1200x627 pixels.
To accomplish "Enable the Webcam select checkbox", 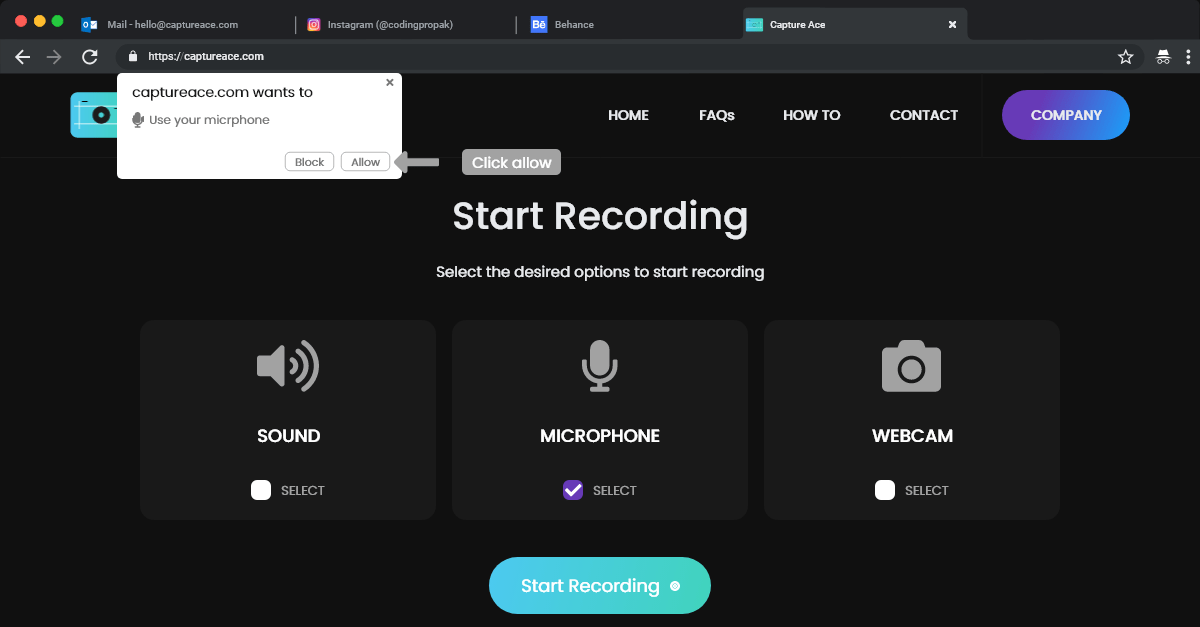I will click(x=885, y=490).
